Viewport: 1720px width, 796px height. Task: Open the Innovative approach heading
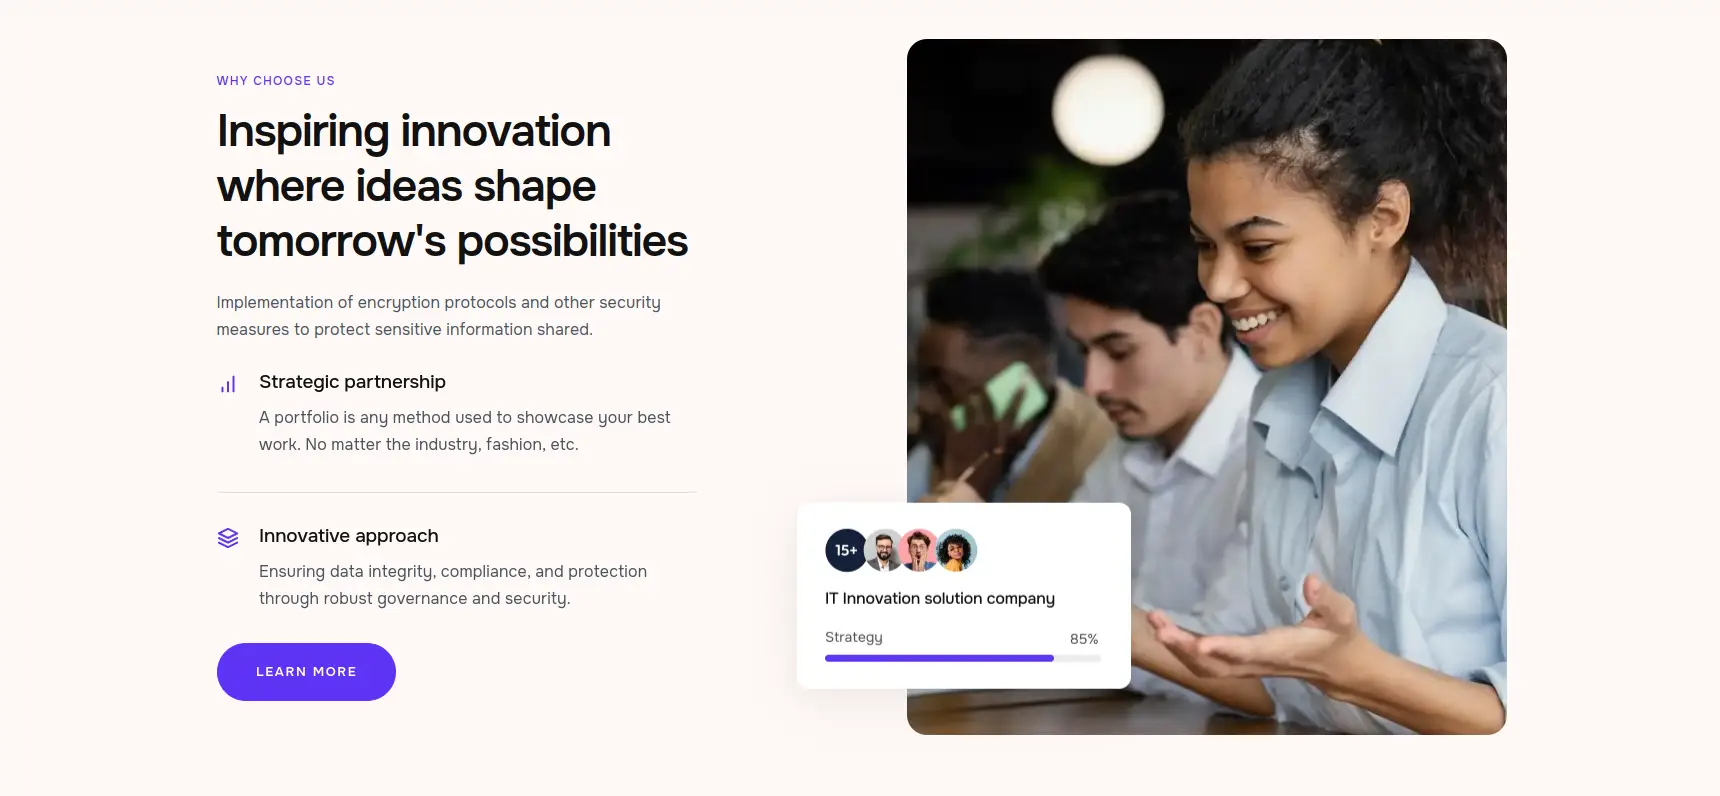tap(348, 536)
